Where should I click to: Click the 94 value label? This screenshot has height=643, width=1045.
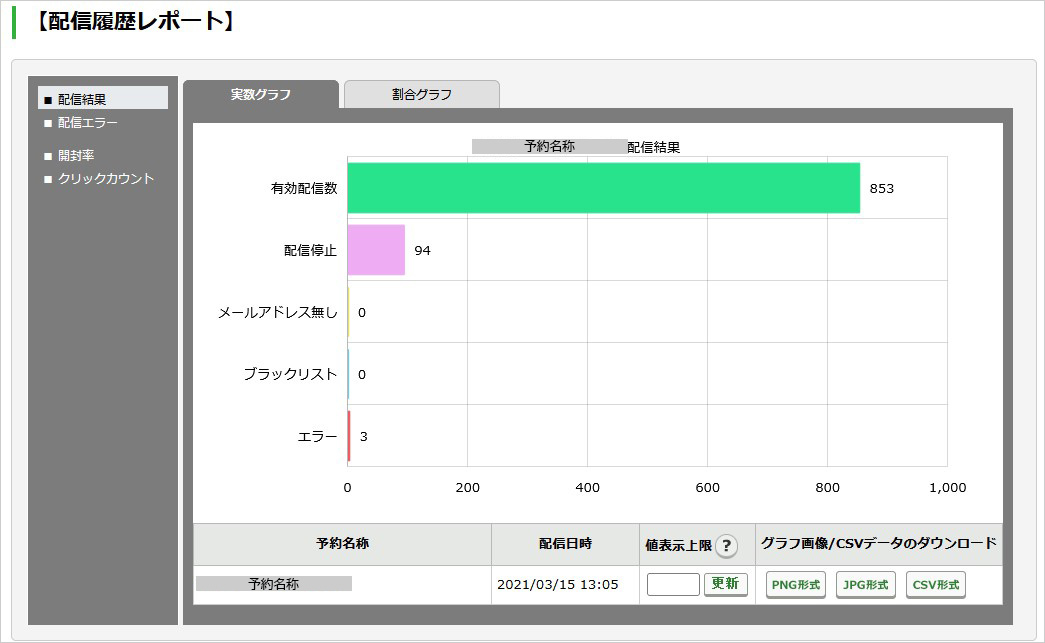423,251
